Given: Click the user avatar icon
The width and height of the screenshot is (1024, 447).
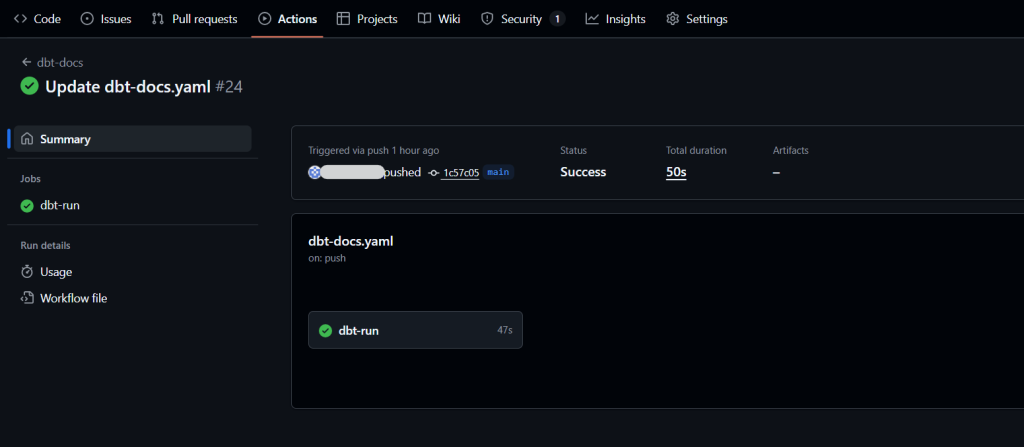Looking at the screenshot, I should coord(315,173).
